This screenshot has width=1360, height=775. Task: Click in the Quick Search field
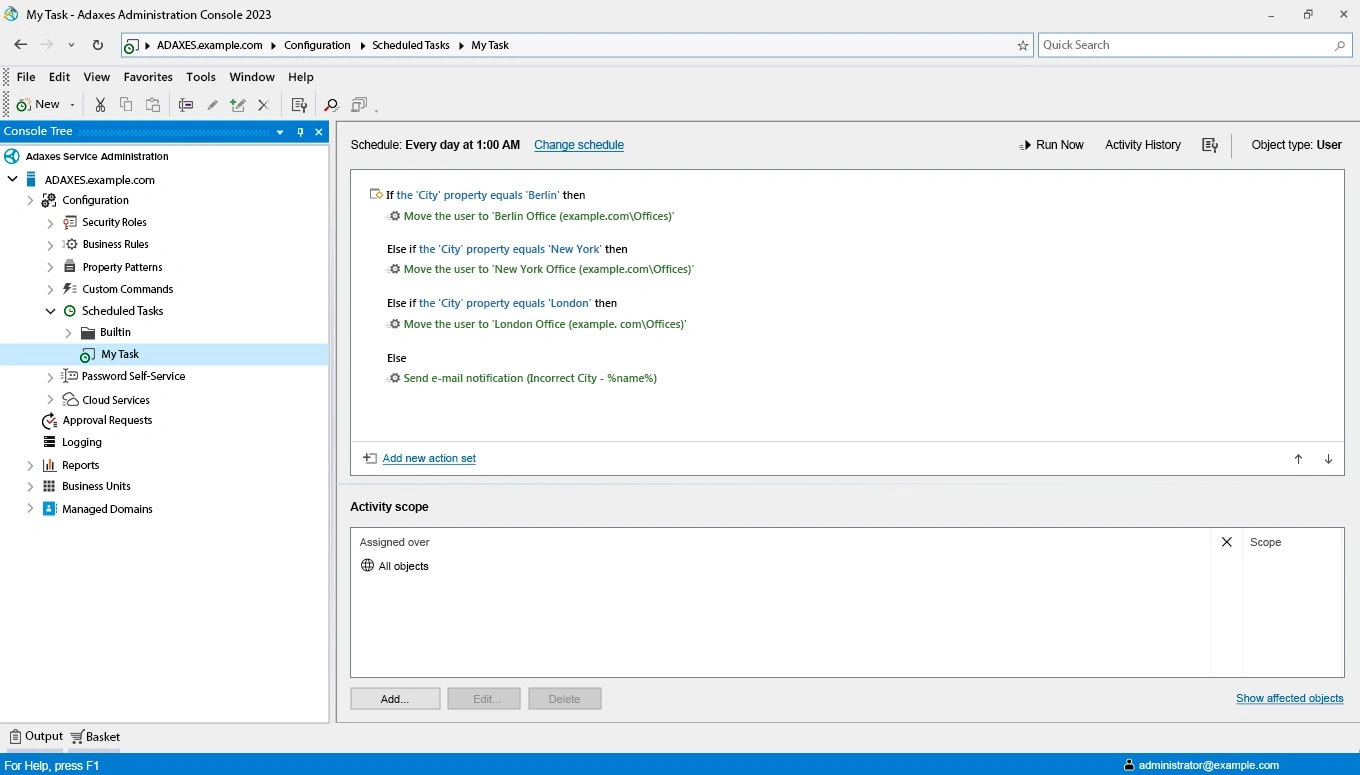pyautogui.click(x=1185, y=45)
